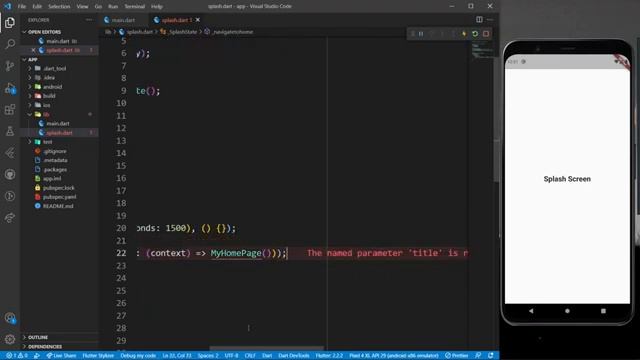Open Explorer panel More Actions ellipsis
This screenshot has width=640, height=360.
[x=89, y=20]
